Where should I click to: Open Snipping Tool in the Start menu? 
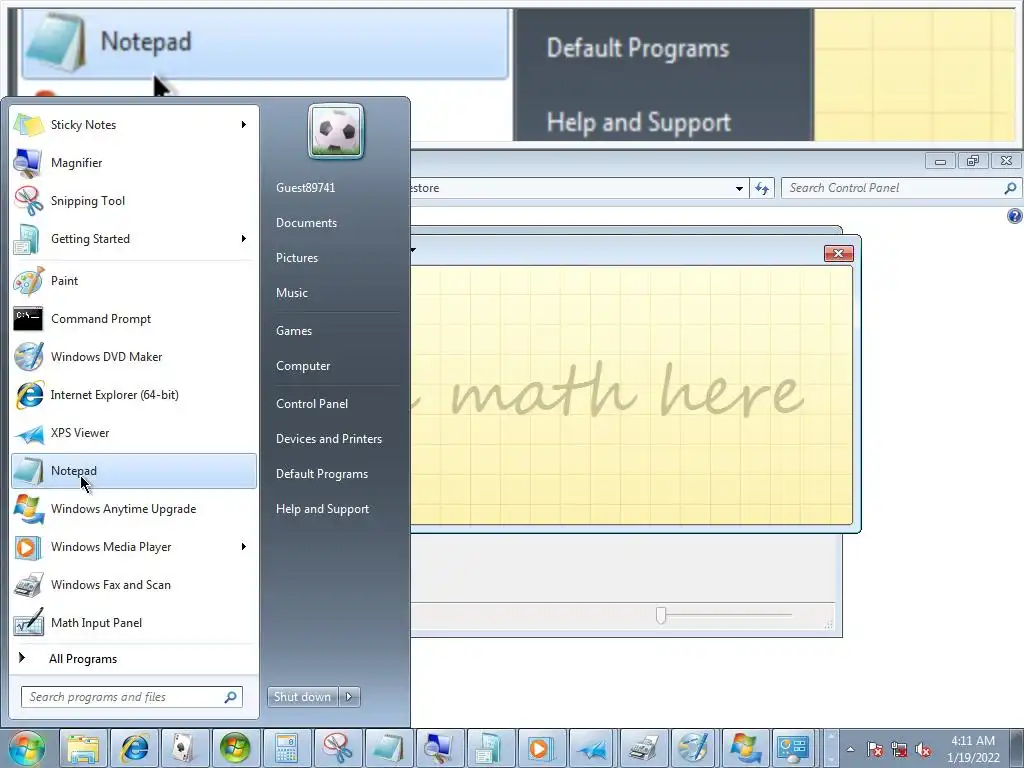pos(134,200)
